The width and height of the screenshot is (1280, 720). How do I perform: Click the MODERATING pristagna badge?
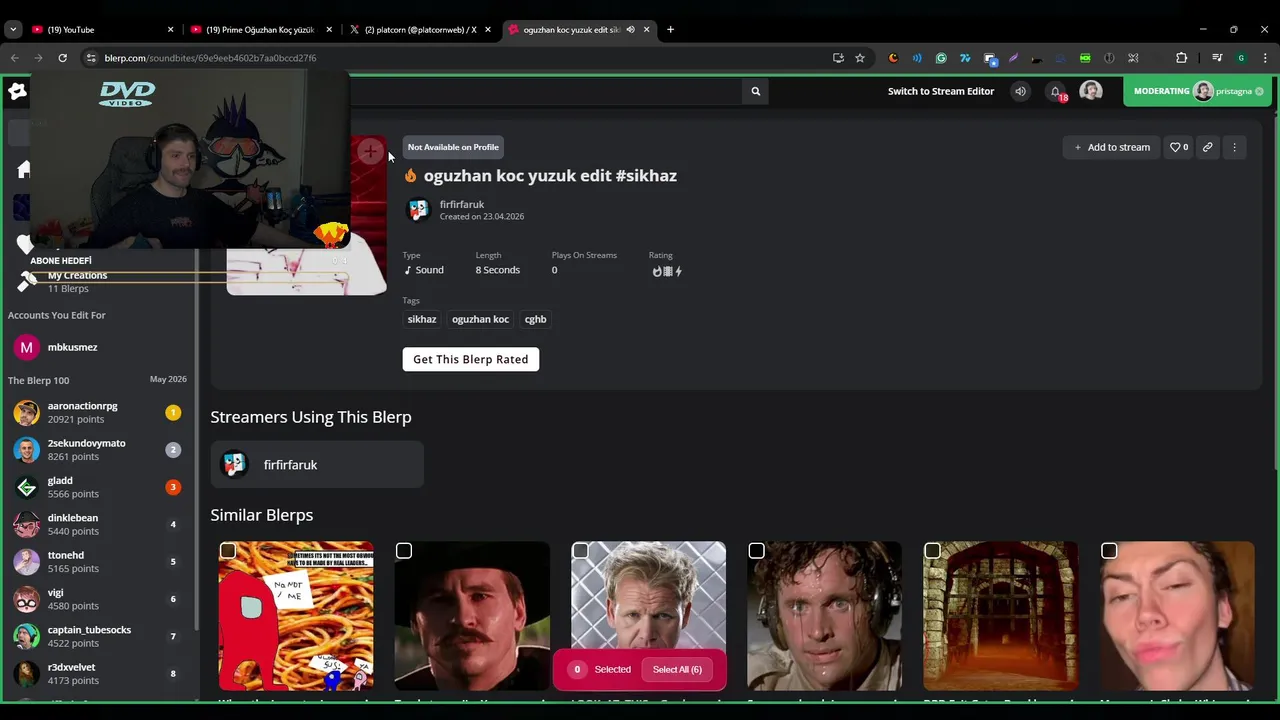[x=1197, y=91]
